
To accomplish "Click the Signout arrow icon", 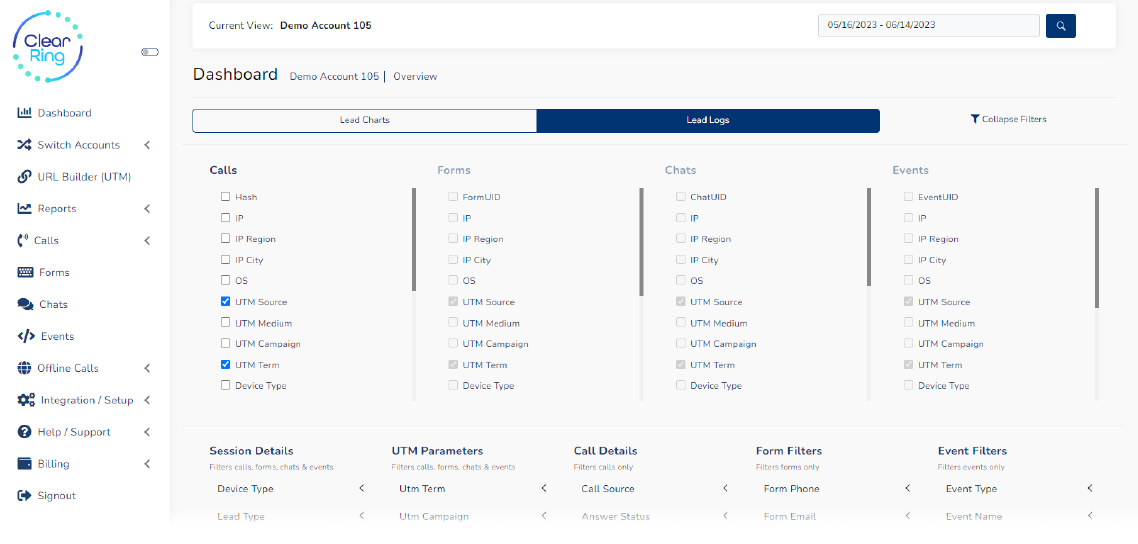I will pos(25,496).
